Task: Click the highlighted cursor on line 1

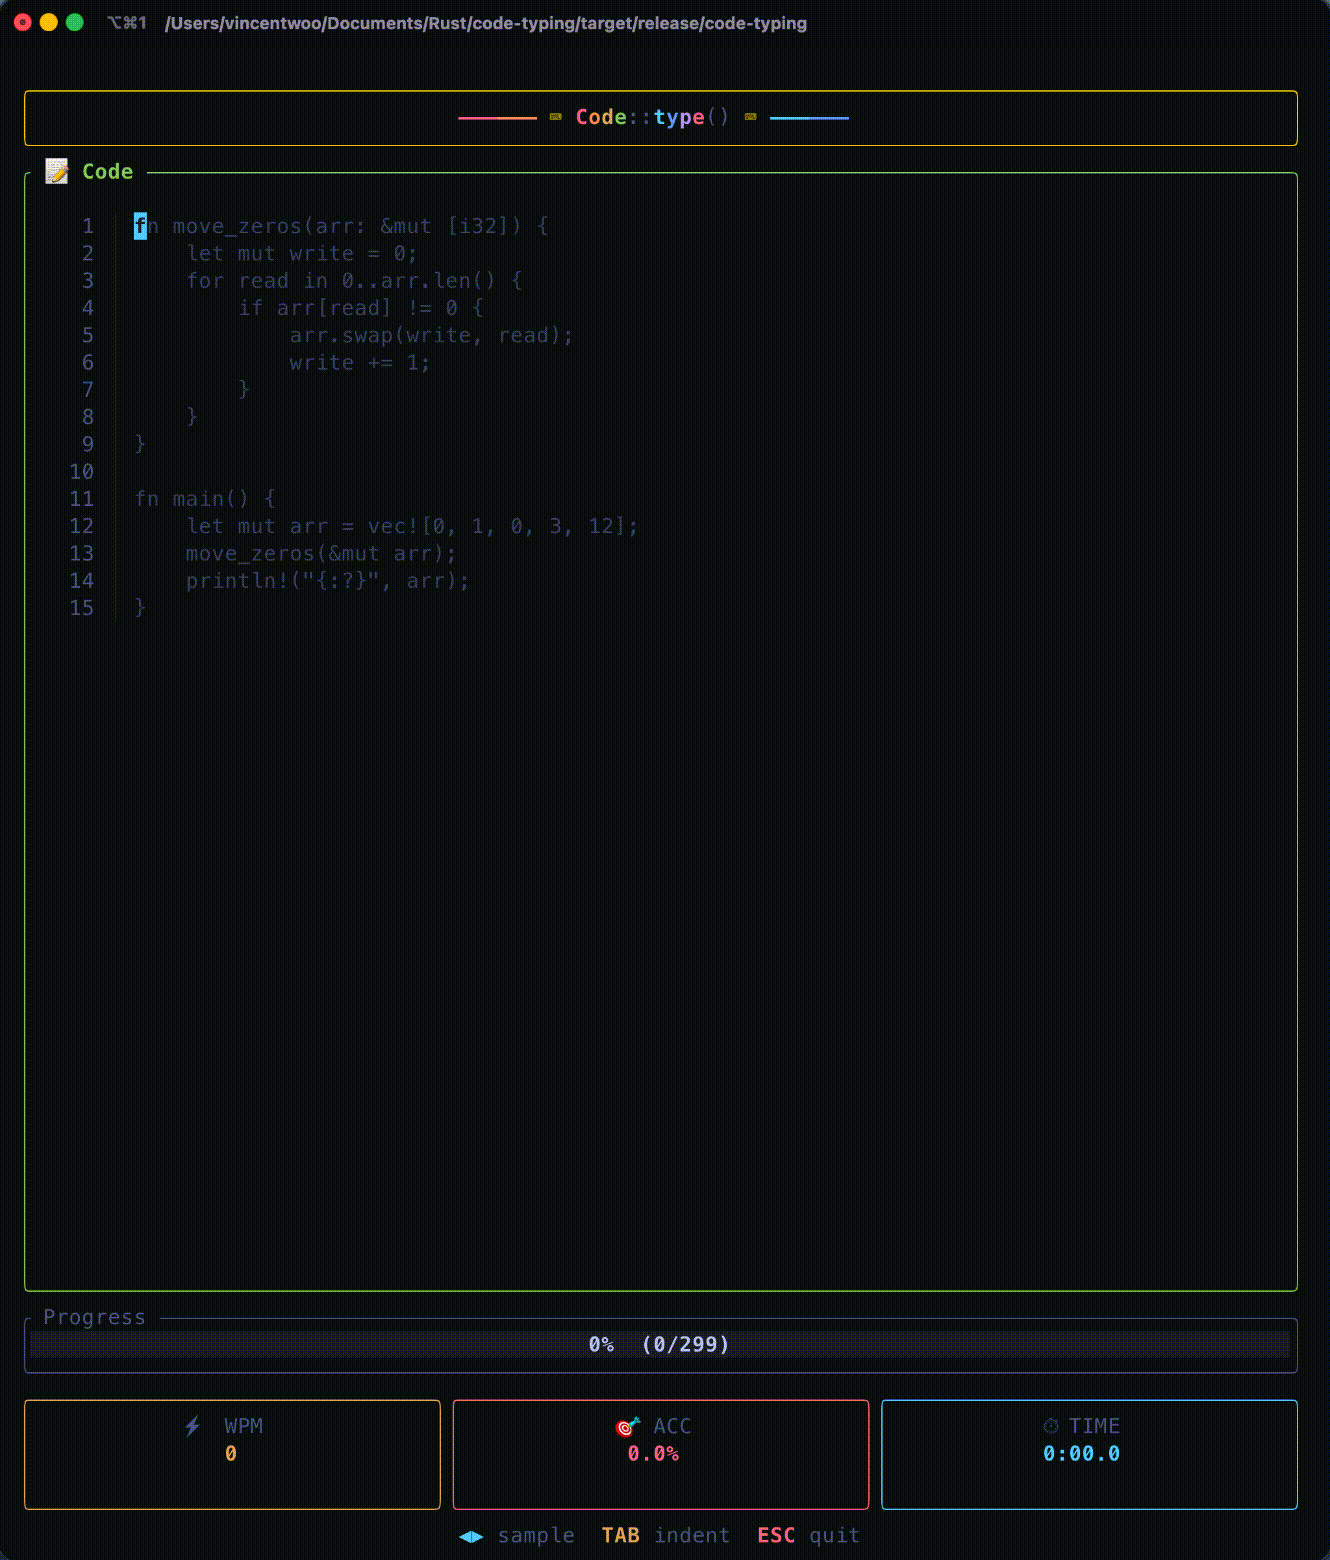Action: [x=140, y=226]
